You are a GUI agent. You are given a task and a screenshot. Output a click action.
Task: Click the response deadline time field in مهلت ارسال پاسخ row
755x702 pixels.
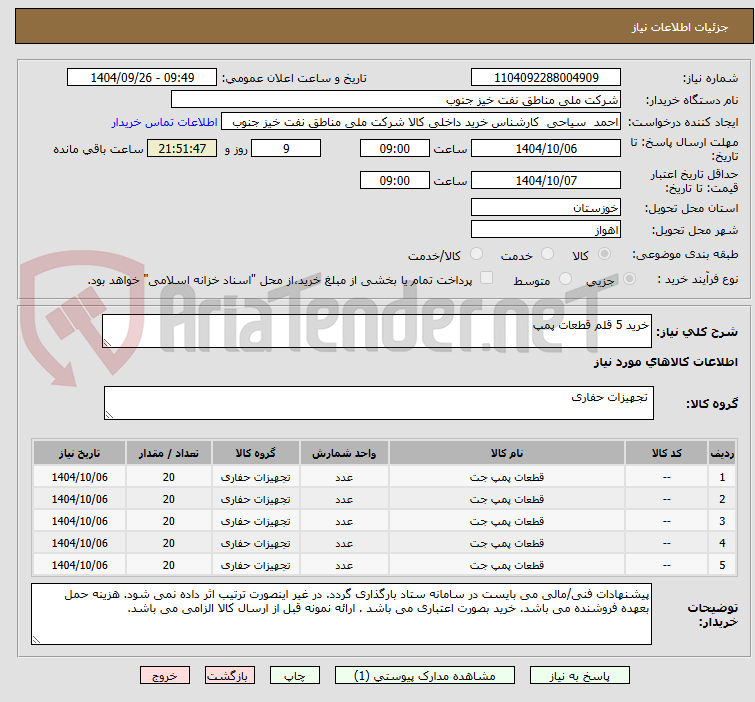[x=395, y=148]
